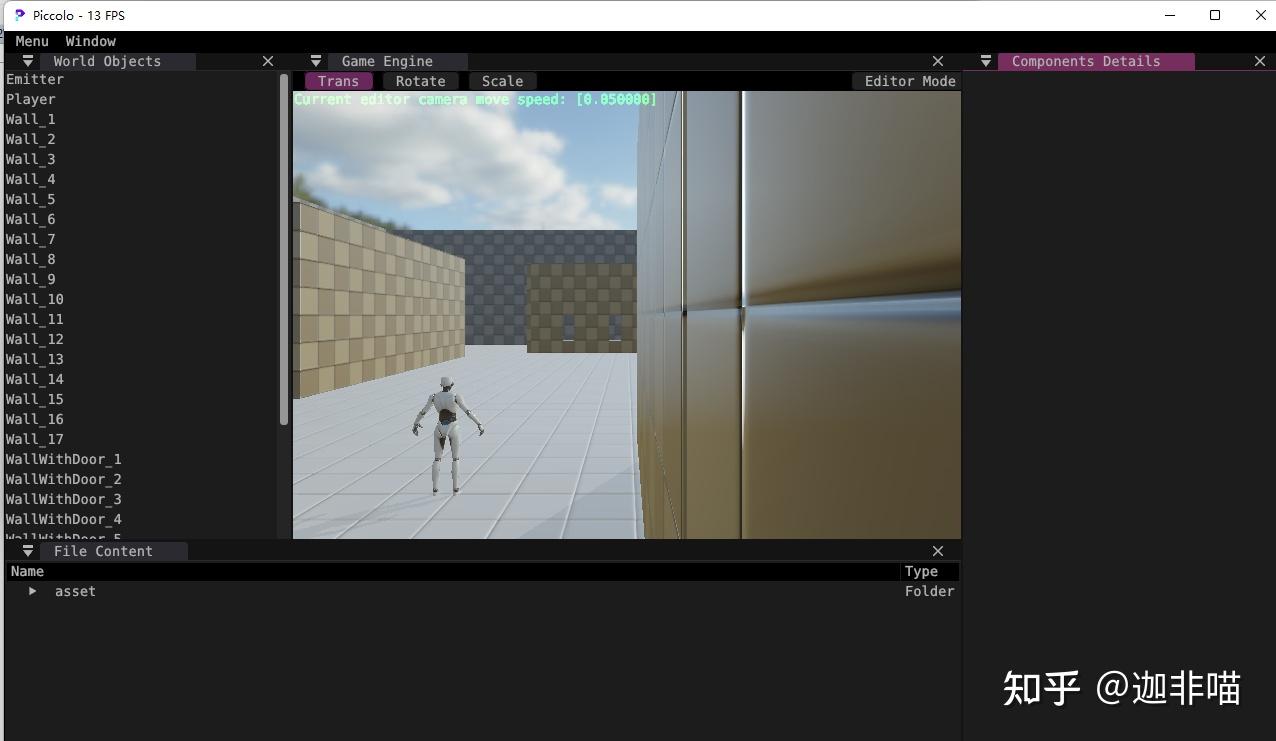The height and width of the screenshot is (741, 1276).
Task: Activate the Trans transform mode
Action: [x=338, y=81]
